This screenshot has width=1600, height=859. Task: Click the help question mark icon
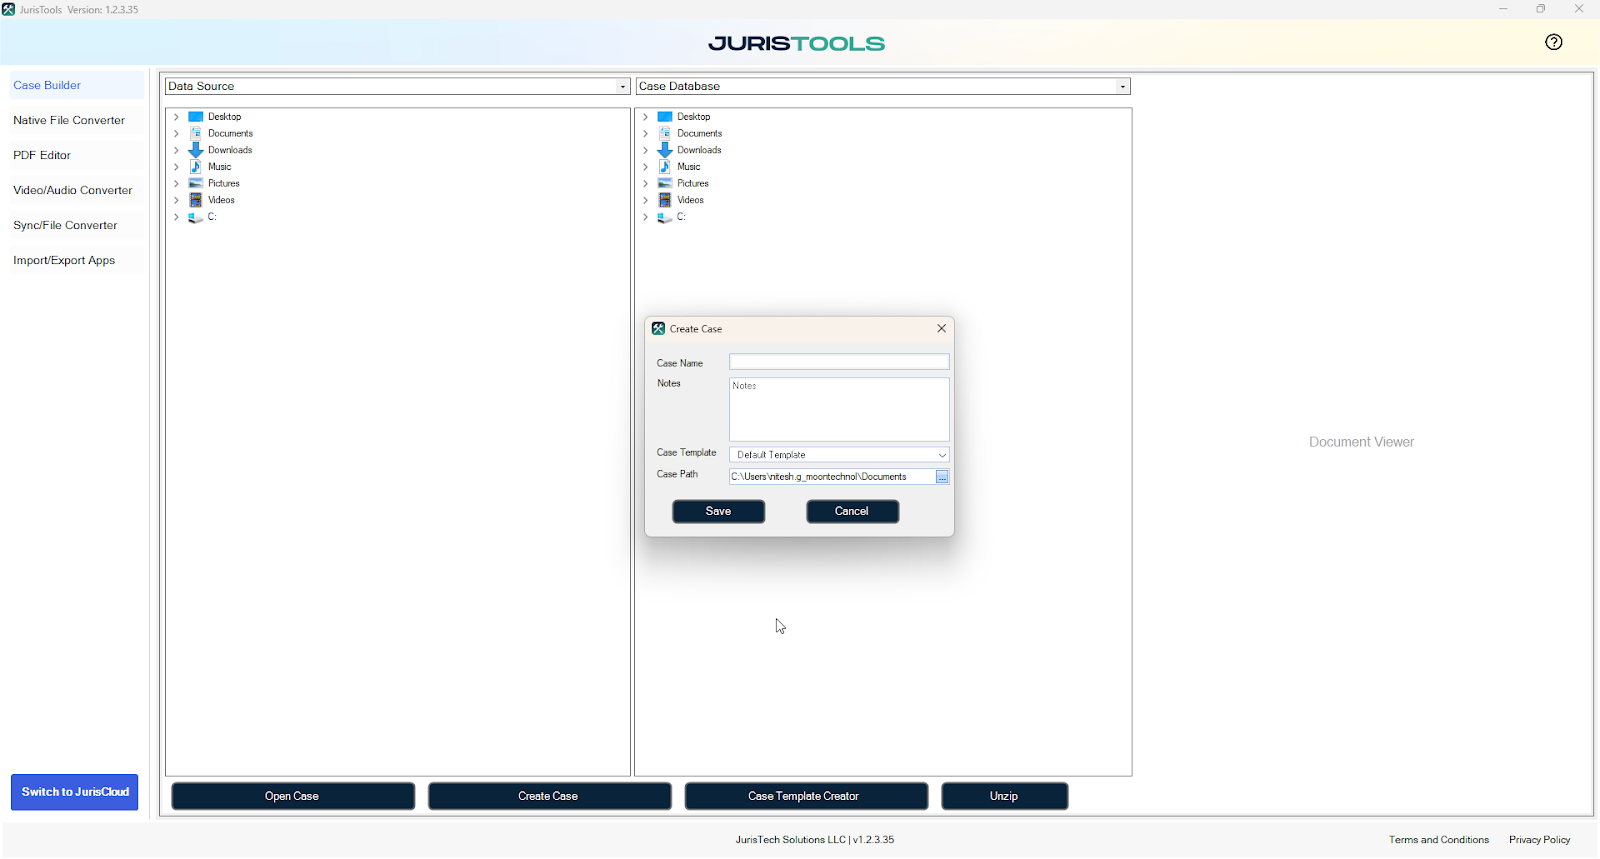(x=1553, y=42)
